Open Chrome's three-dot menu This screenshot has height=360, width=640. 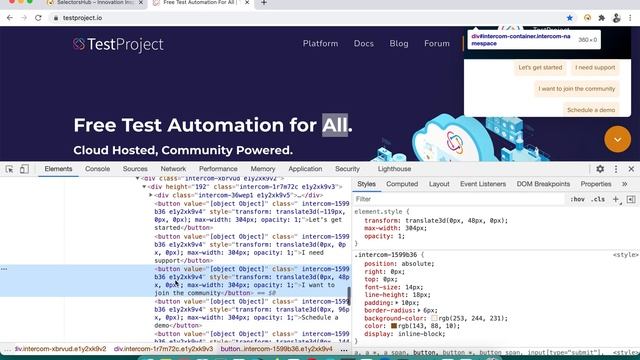(631, 18)
